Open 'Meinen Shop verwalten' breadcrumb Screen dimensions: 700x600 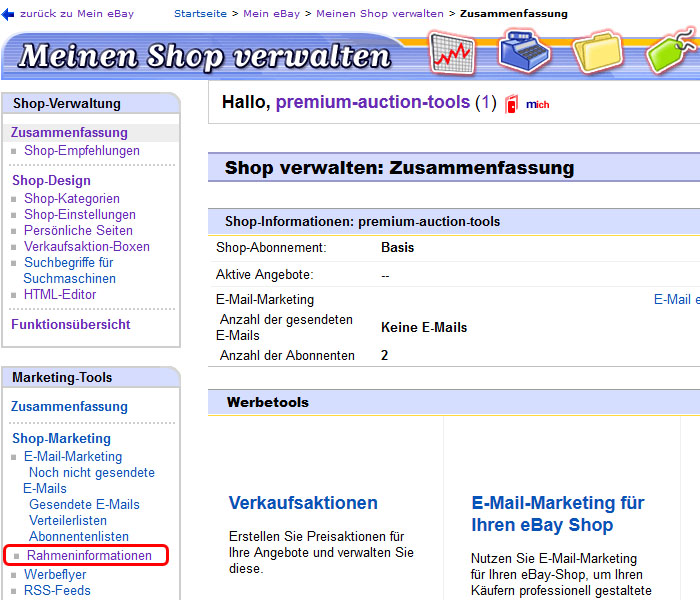point(380,14)
